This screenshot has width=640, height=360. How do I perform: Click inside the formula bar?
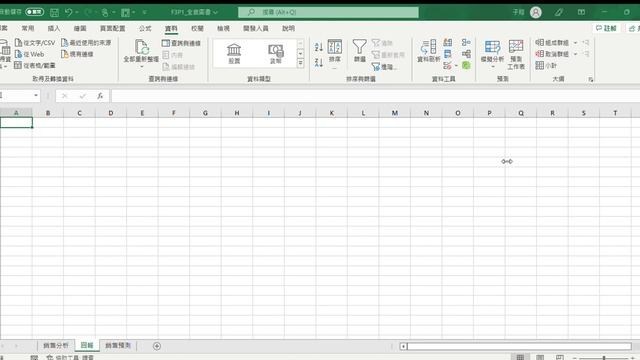tap(375, 96)
